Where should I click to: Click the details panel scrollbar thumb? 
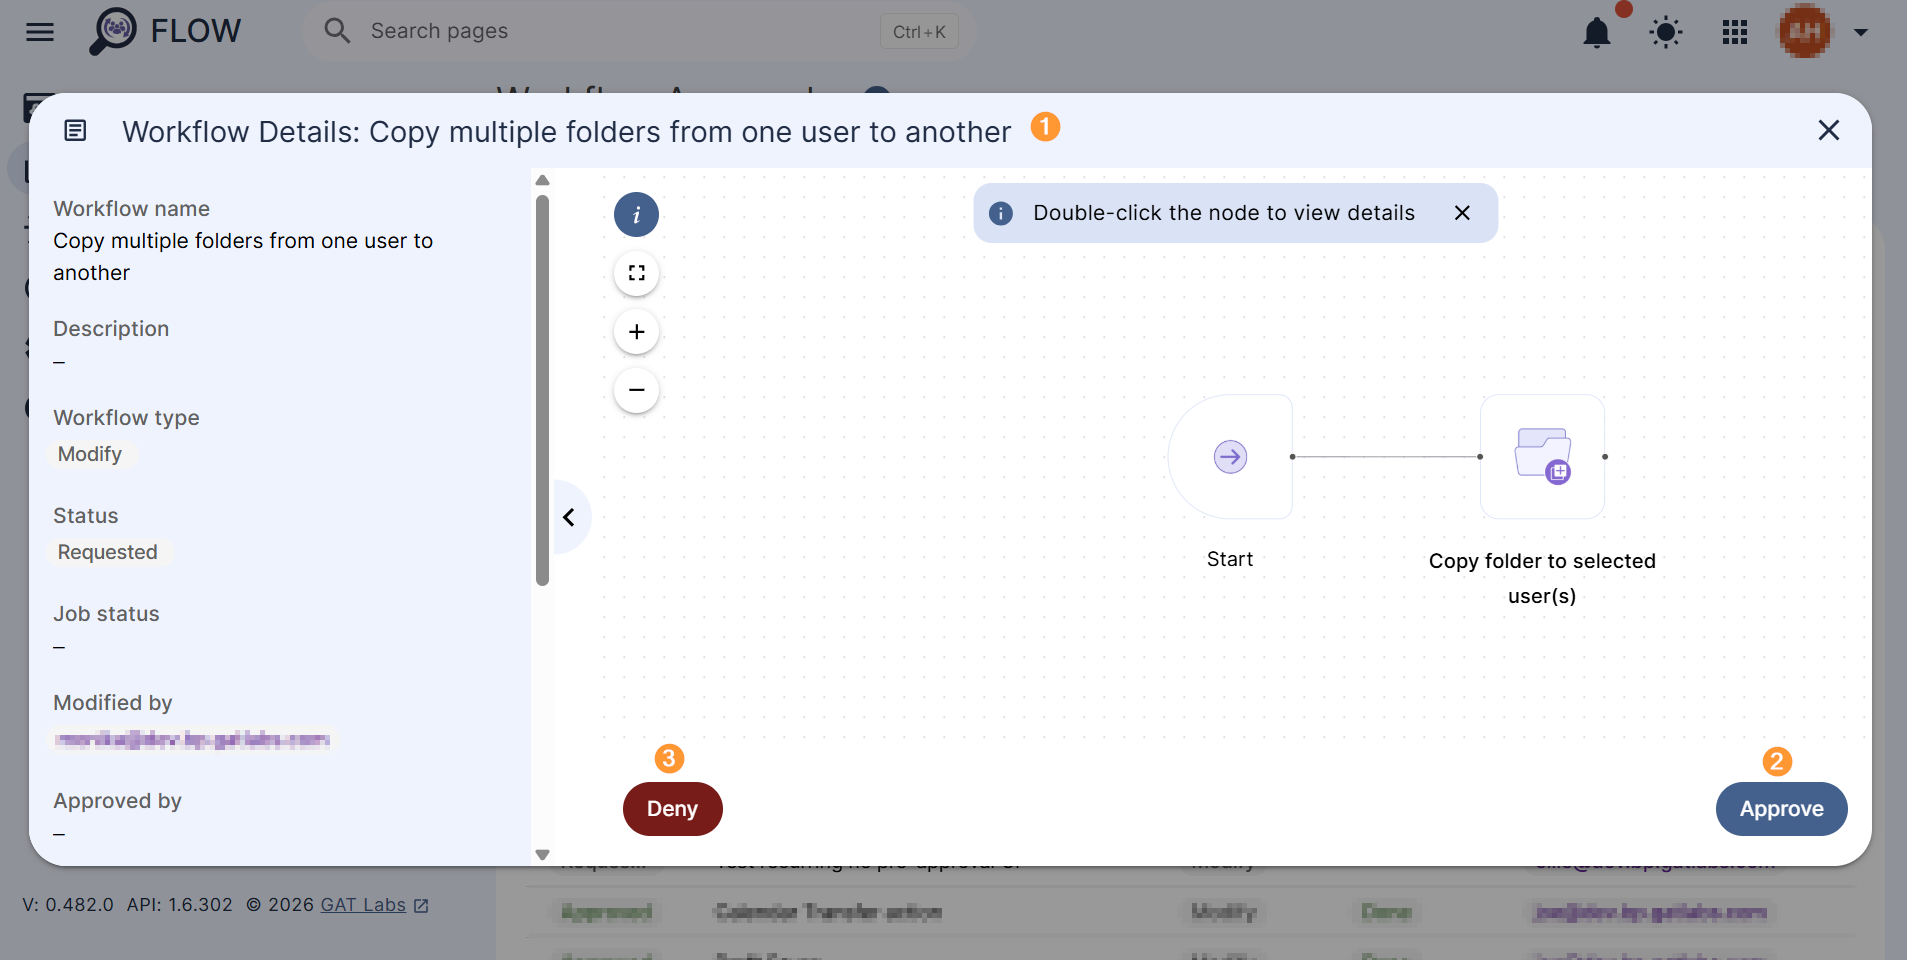pos(542,390)
